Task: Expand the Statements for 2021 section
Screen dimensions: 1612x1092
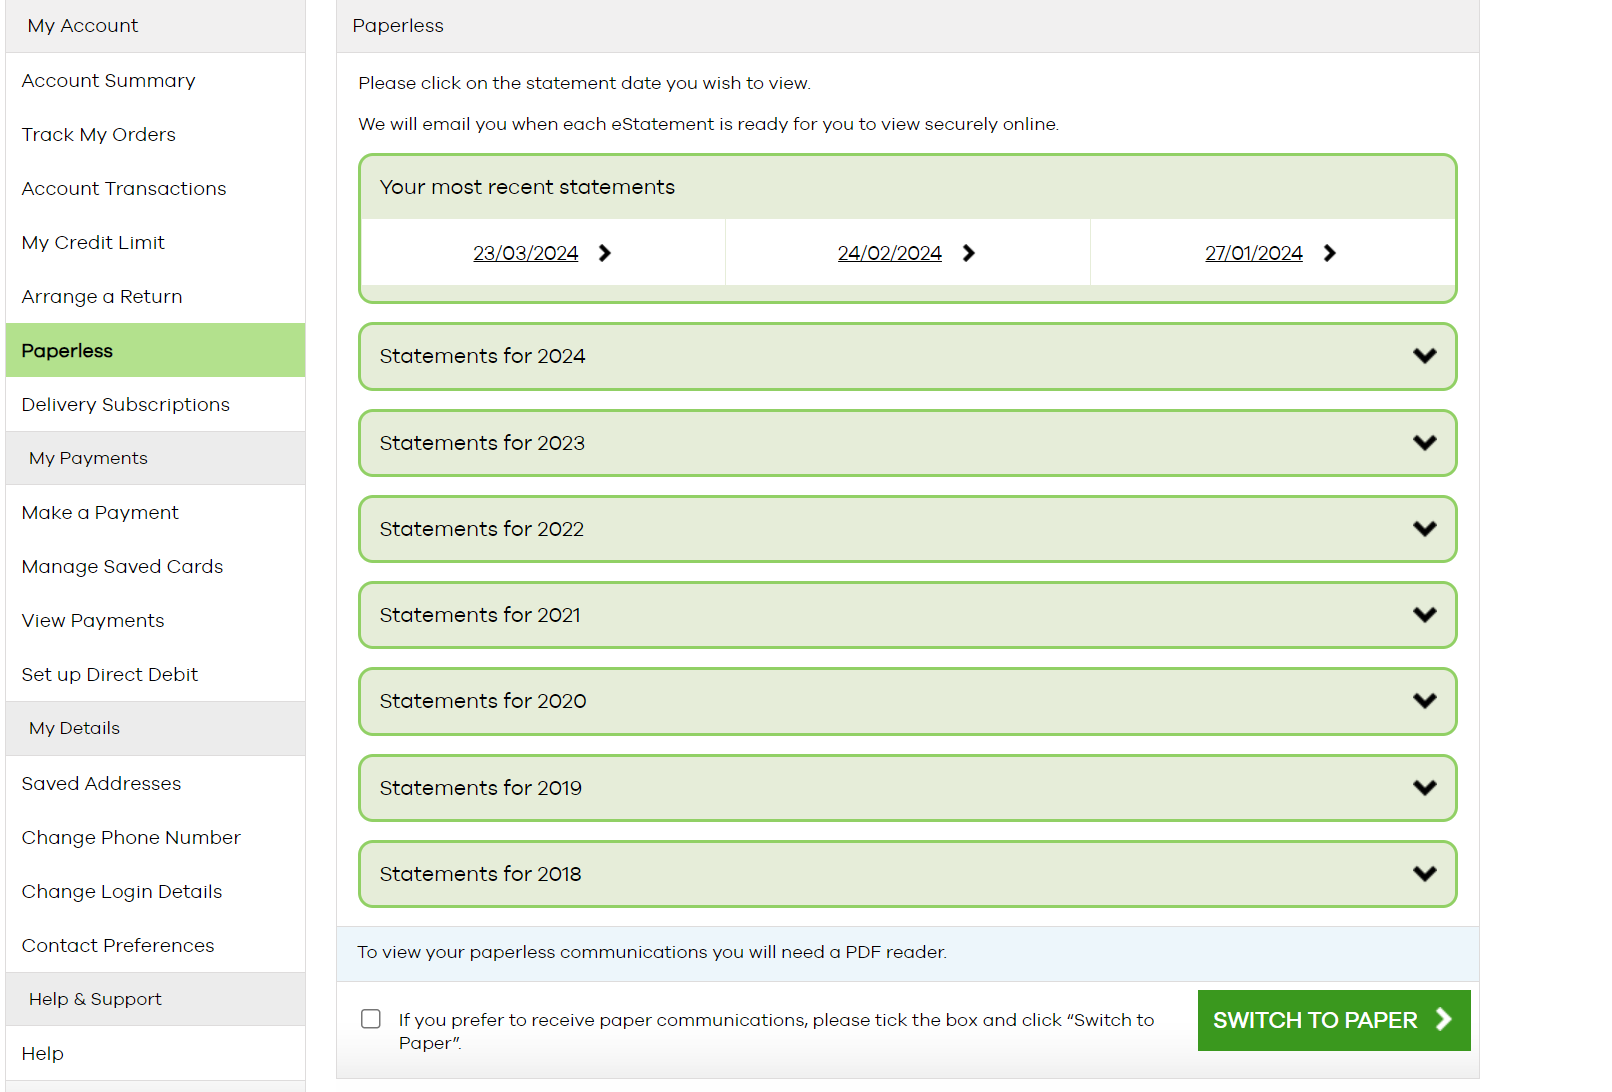Action: 905,615
